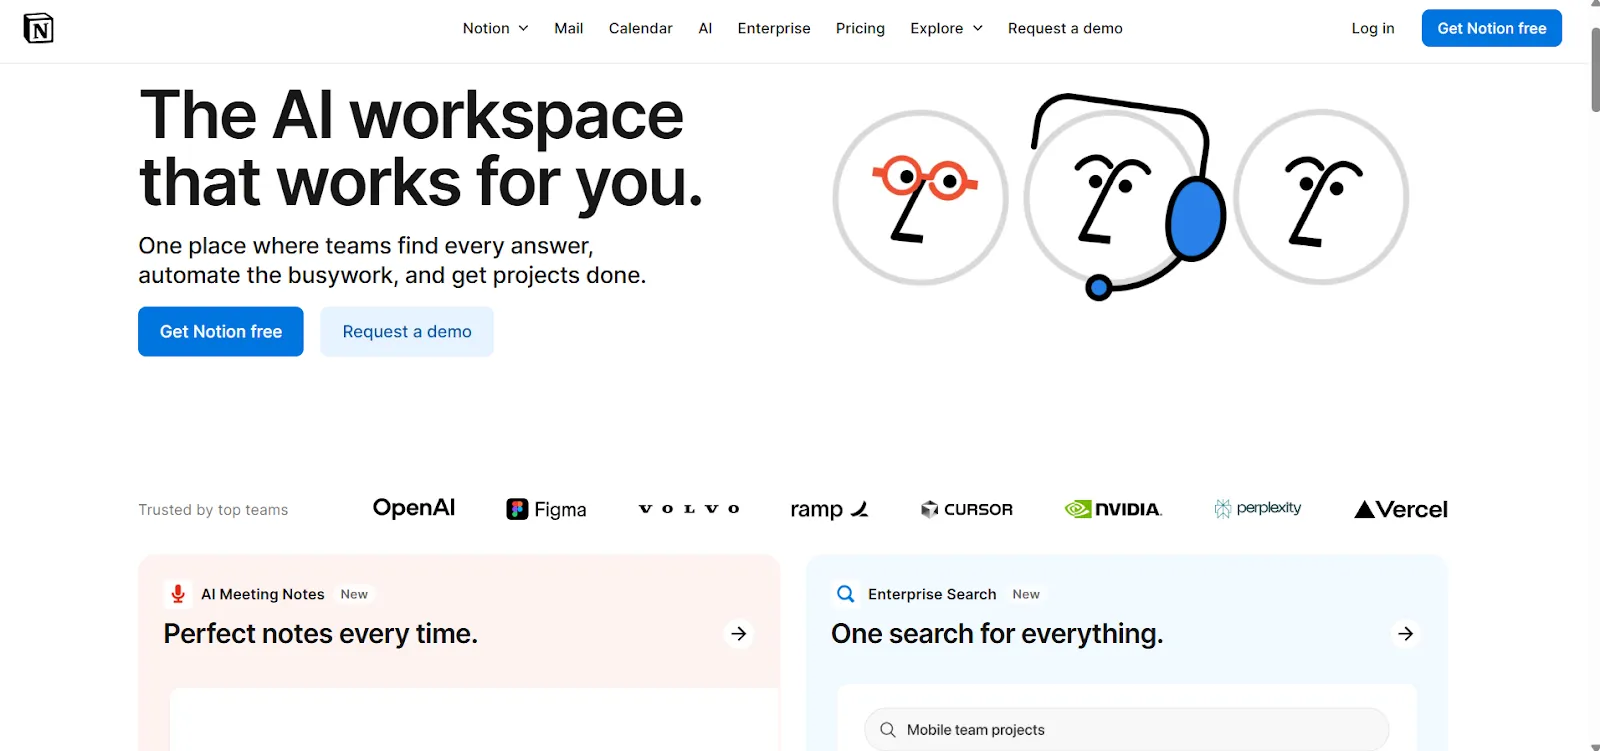Click the Figma logo
This screenshot has width=1600, height=751.
pos(546,509)
